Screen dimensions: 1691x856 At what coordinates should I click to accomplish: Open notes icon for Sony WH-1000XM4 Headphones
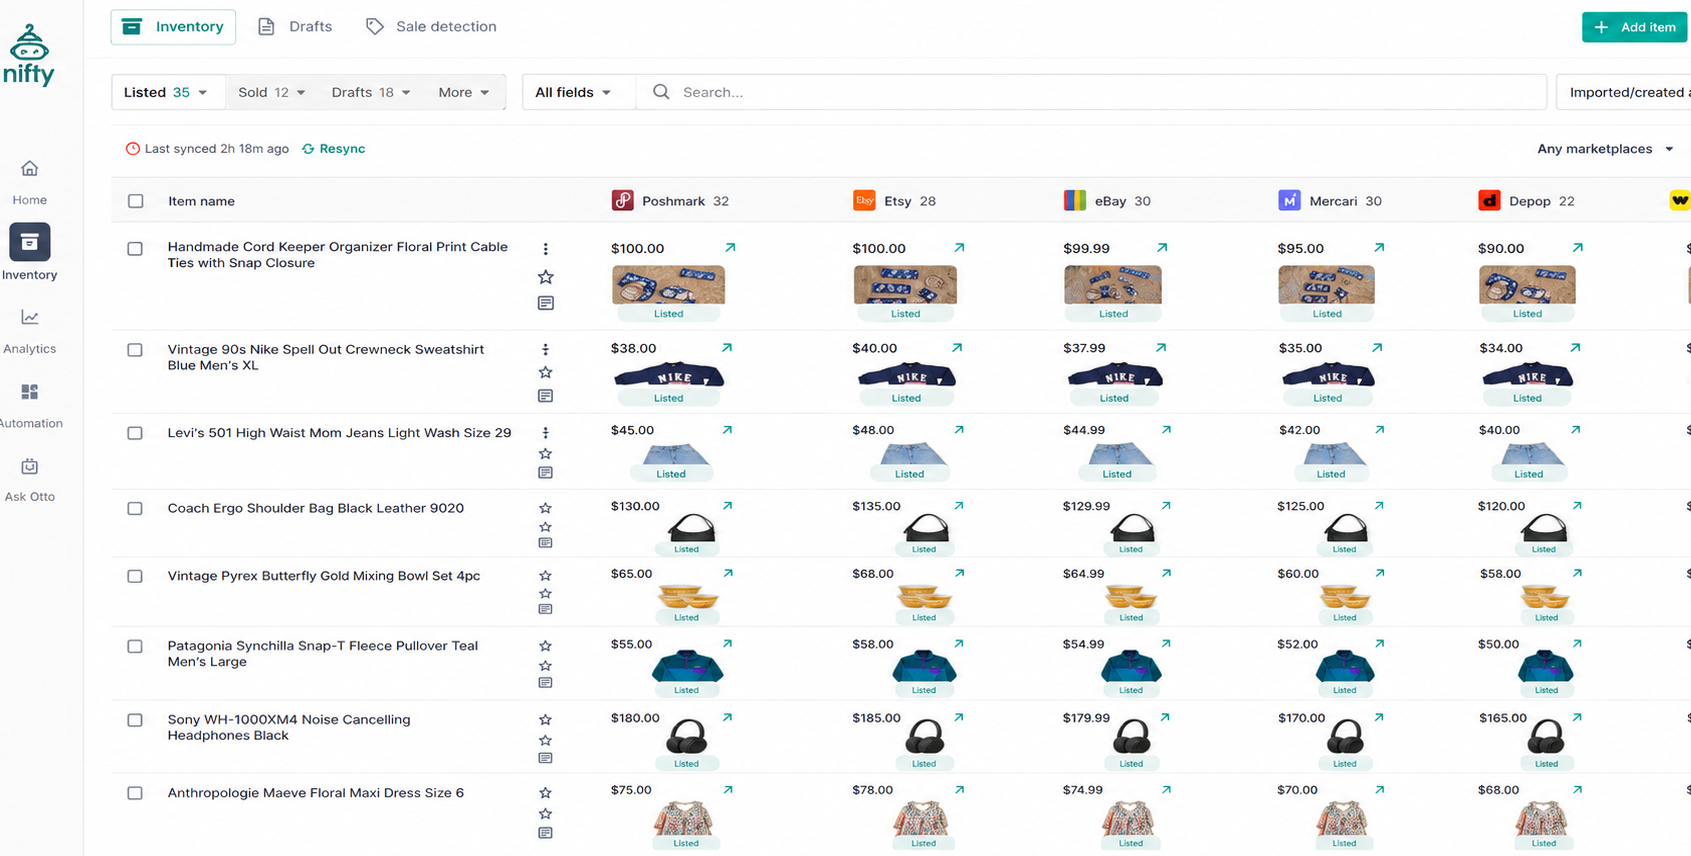545,758
